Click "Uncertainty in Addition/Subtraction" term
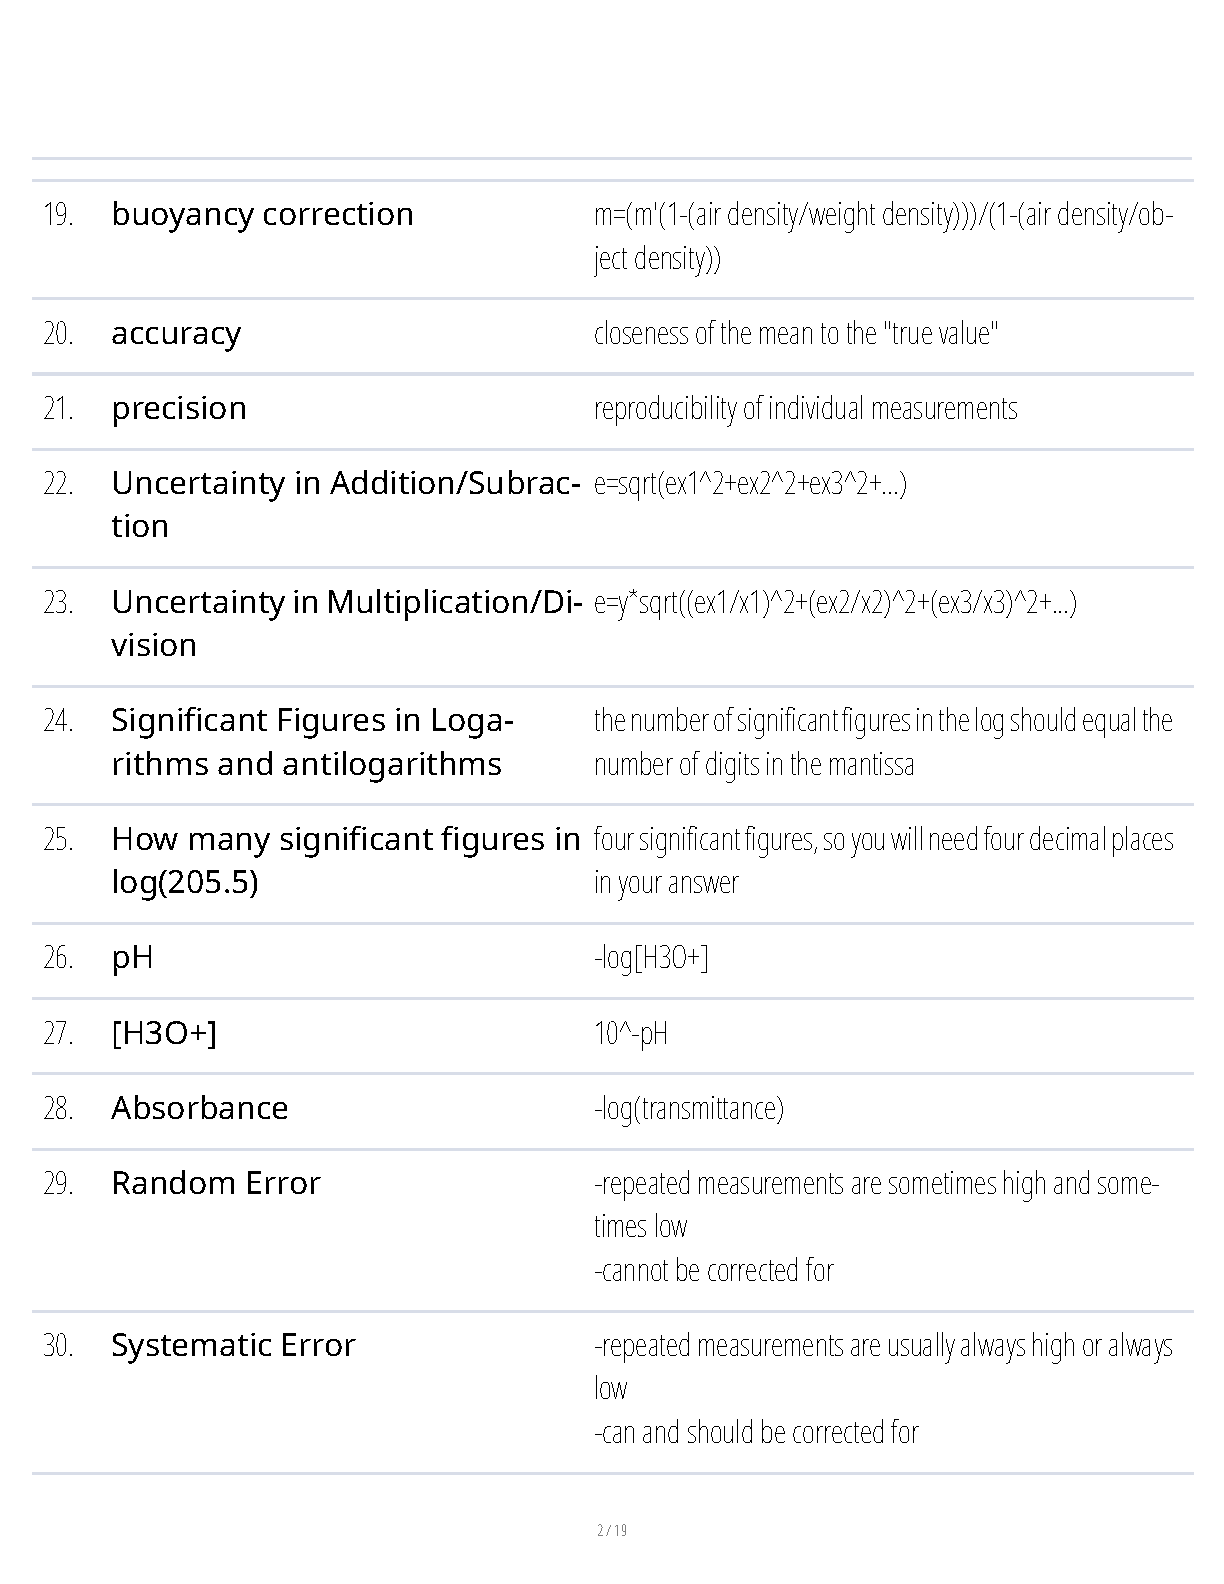Viewport: 1224px width, 1584px height. tap(345, 504)
